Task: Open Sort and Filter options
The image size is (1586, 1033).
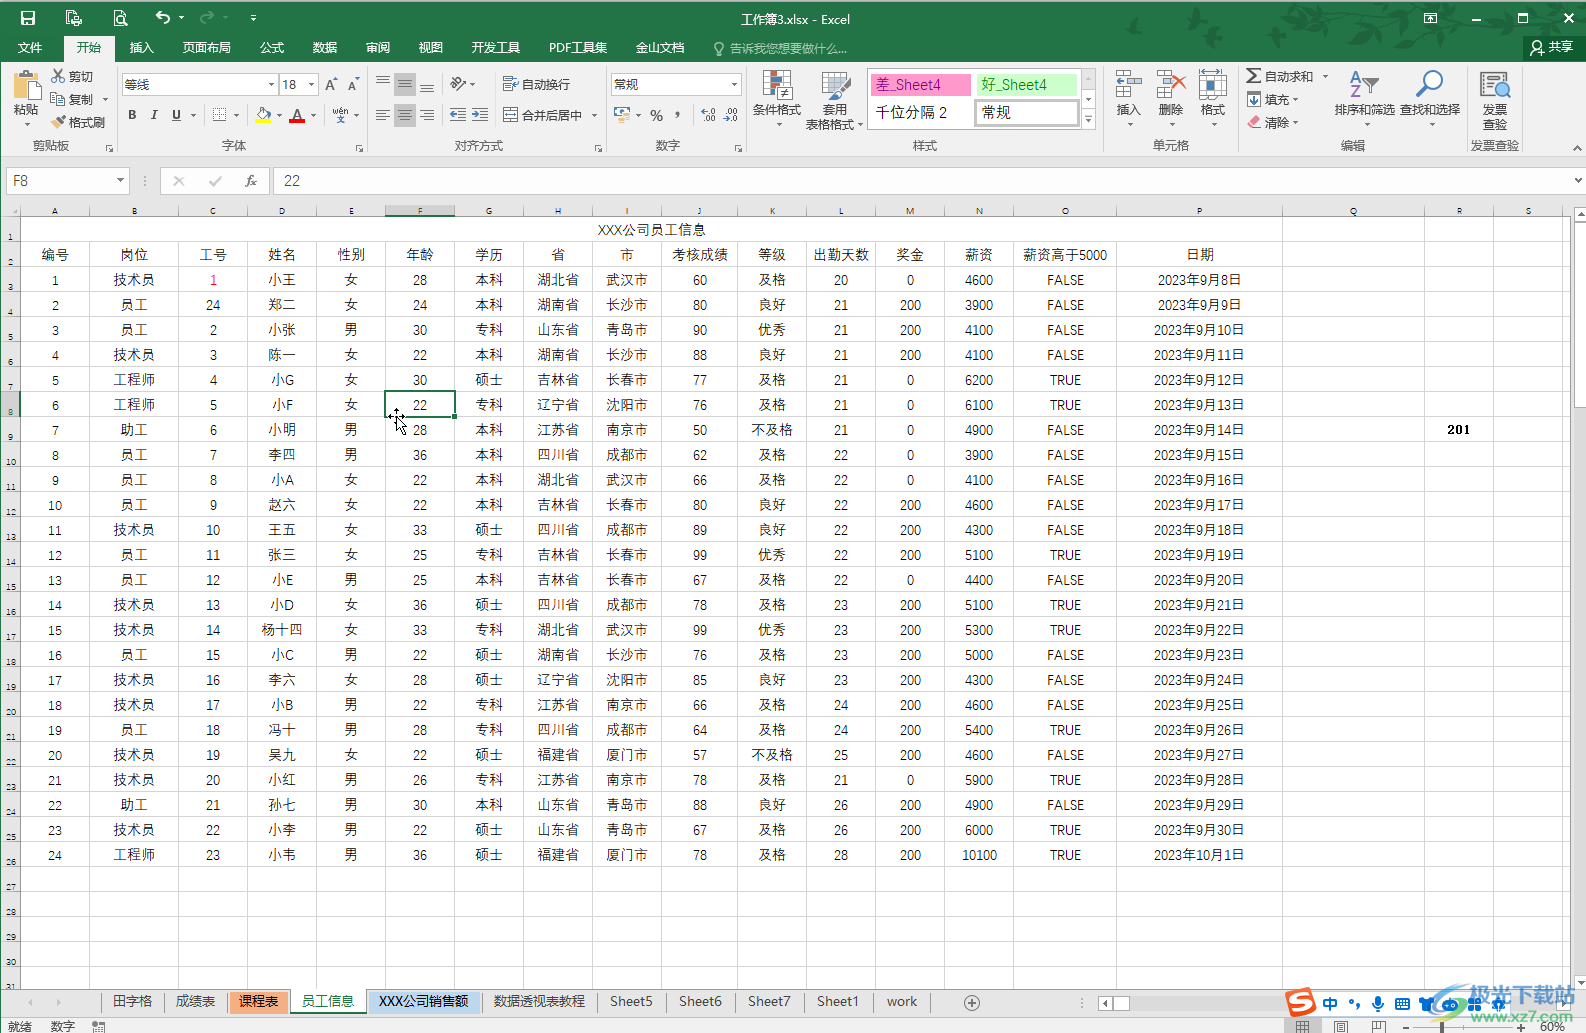Action: coord(1364,96)
